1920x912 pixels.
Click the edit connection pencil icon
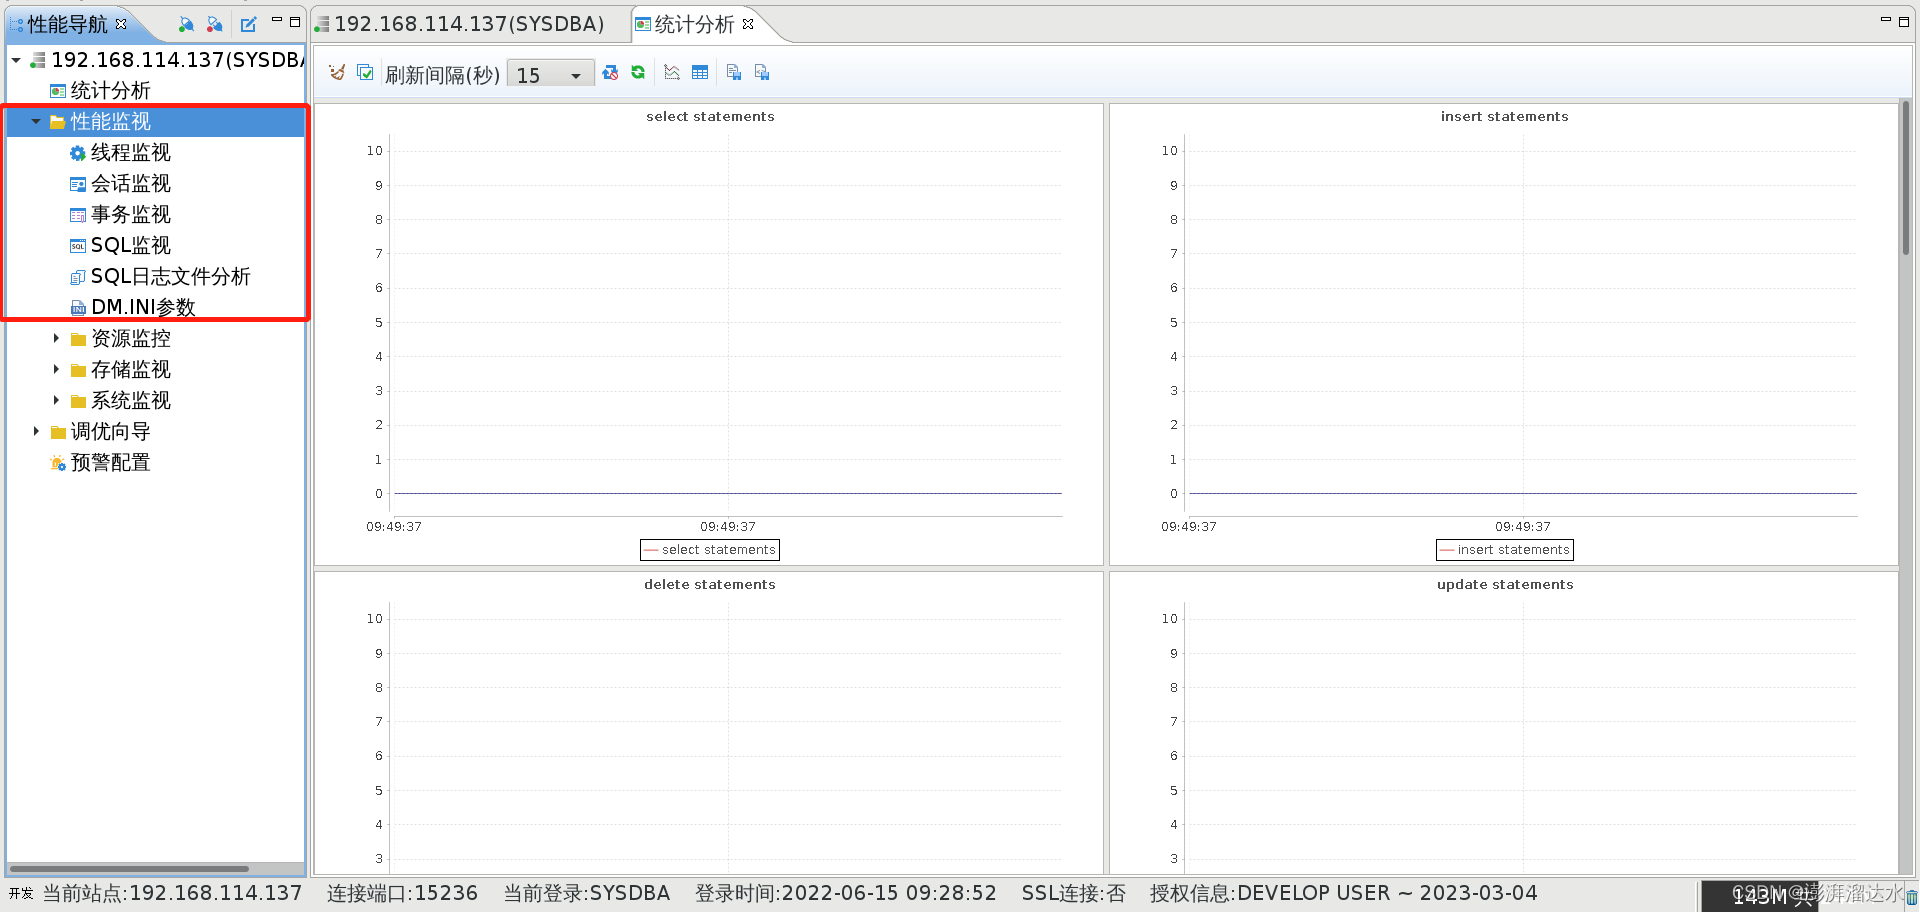coord(248,23)
